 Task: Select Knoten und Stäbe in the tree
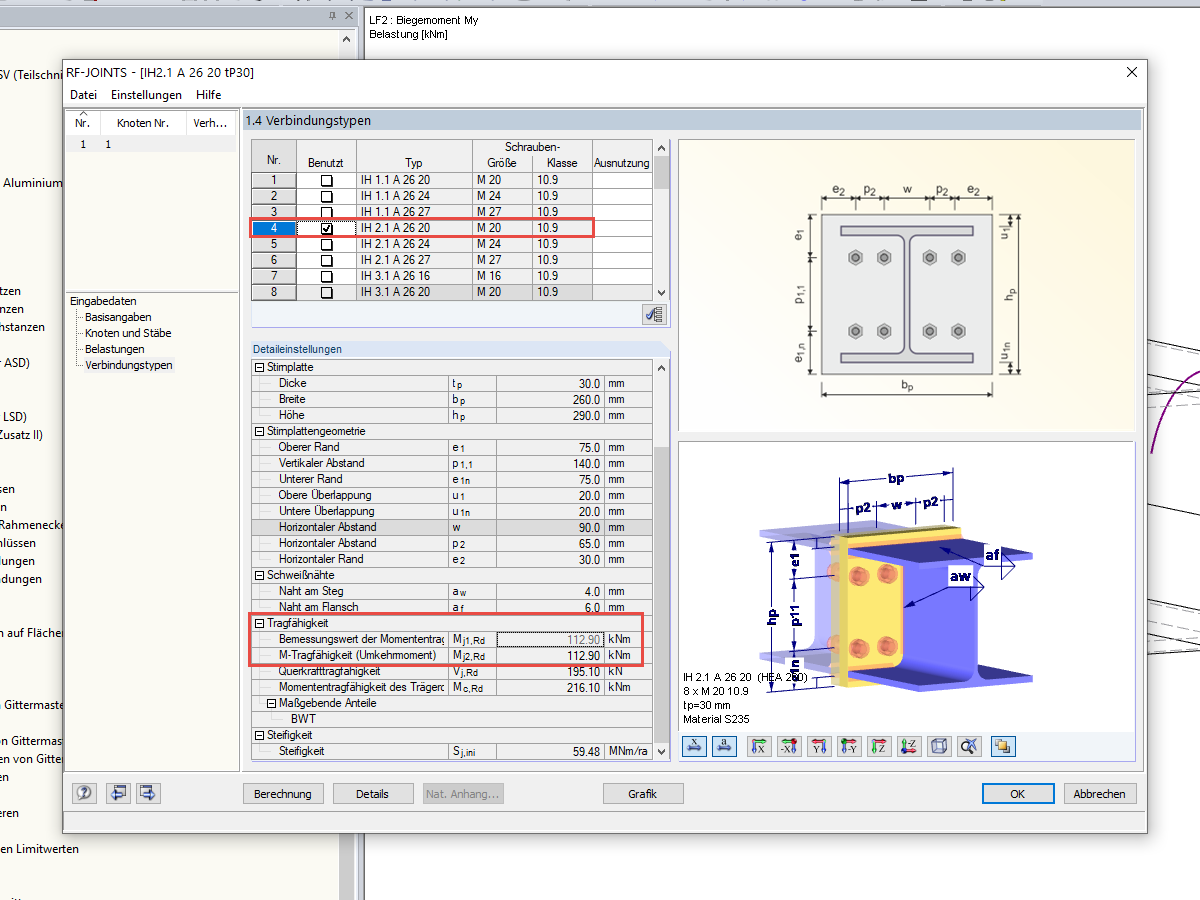coord(128,333)
